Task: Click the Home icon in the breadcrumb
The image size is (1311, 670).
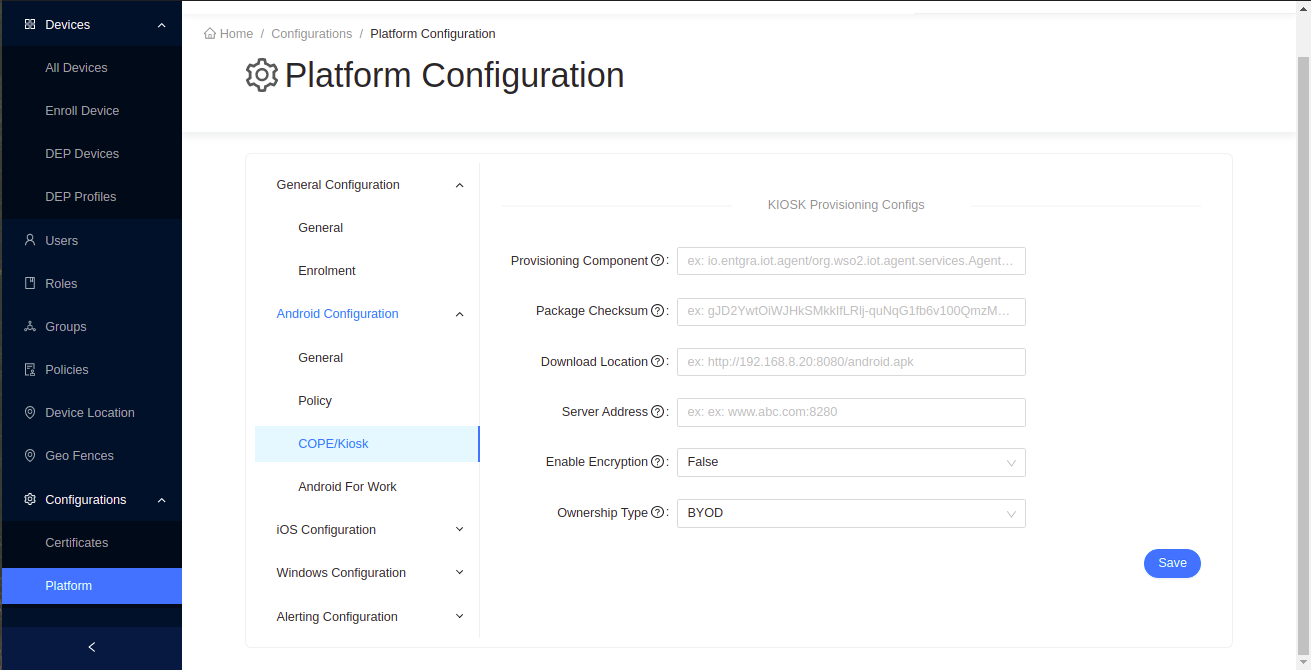Action: 210,34
